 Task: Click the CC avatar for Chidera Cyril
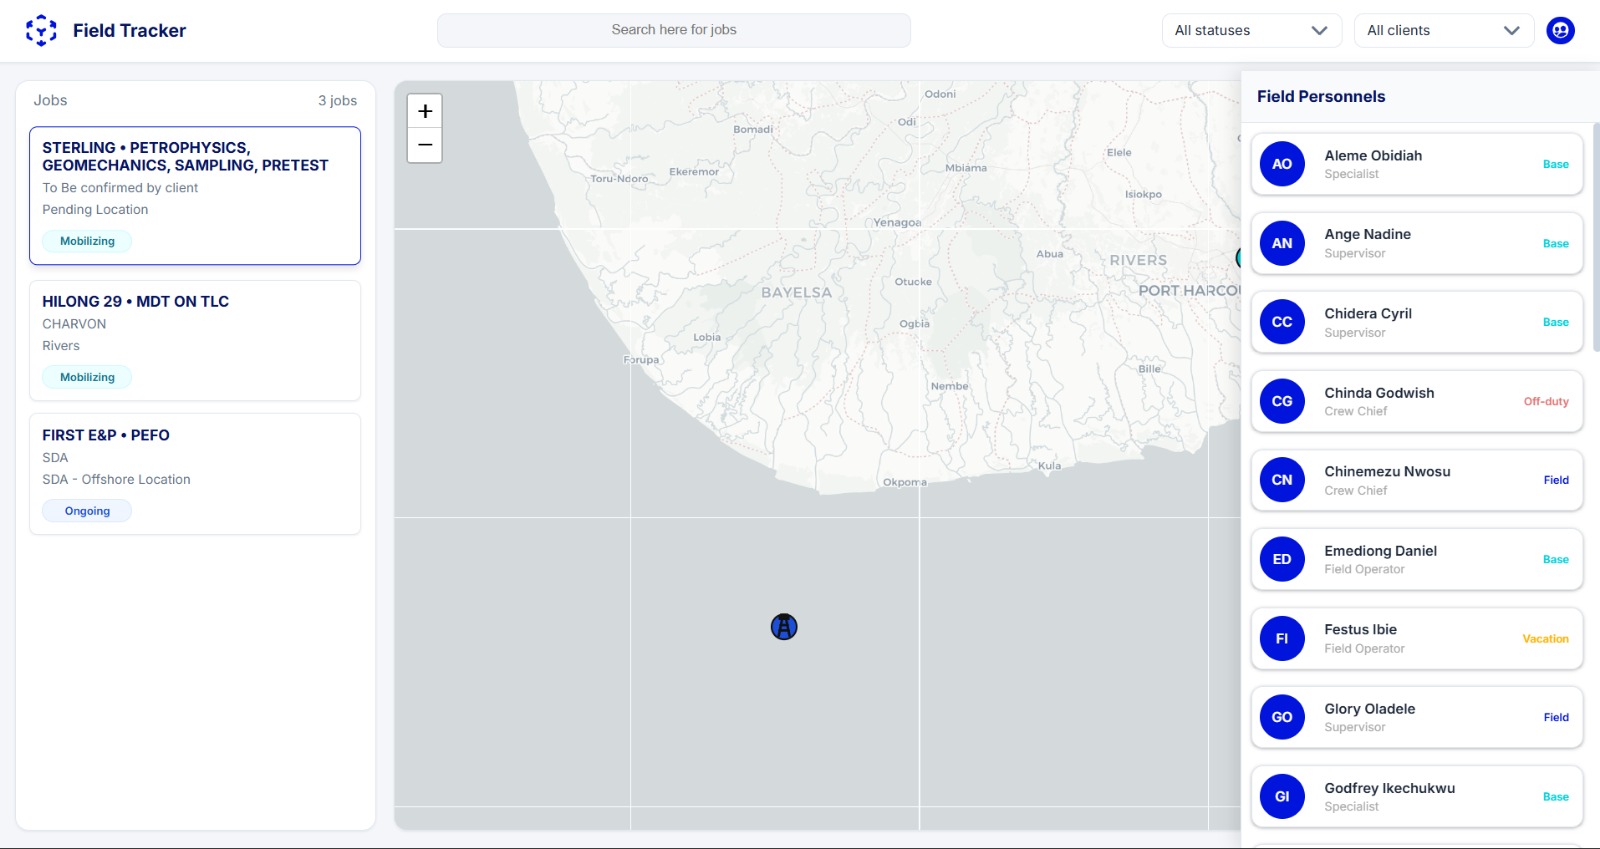pyautogui.click(x=1282, y=322)
